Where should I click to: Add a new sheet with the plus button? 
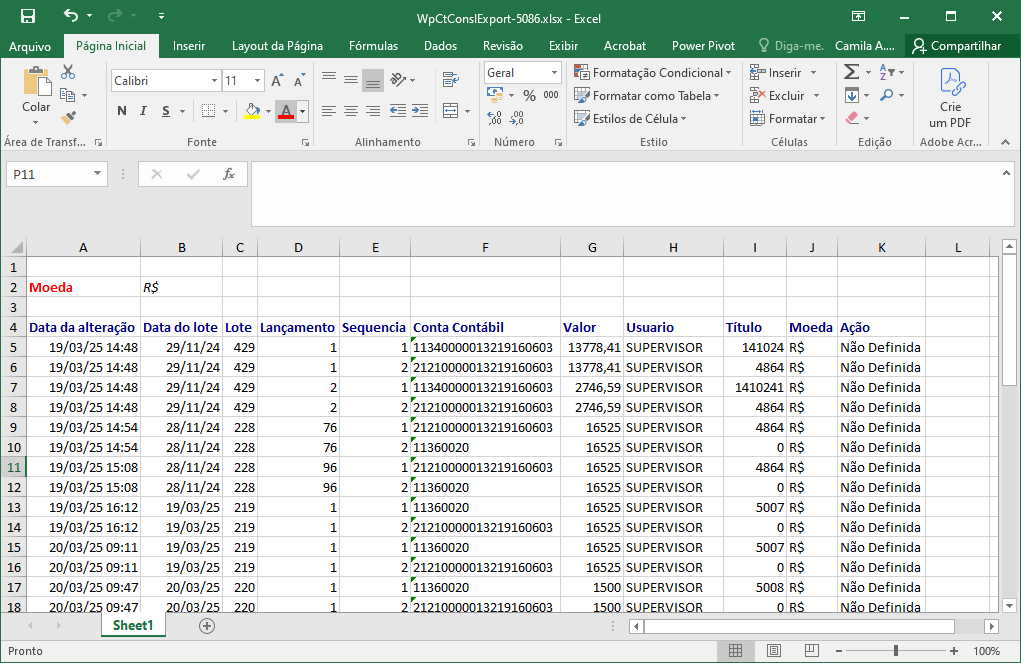[x=206, y=626]
